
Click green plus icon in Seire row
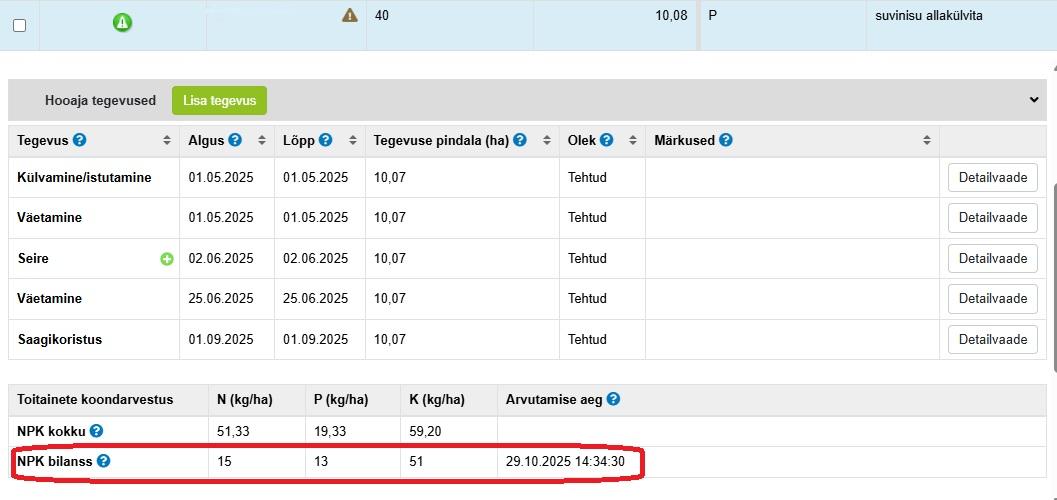[167, 259]
